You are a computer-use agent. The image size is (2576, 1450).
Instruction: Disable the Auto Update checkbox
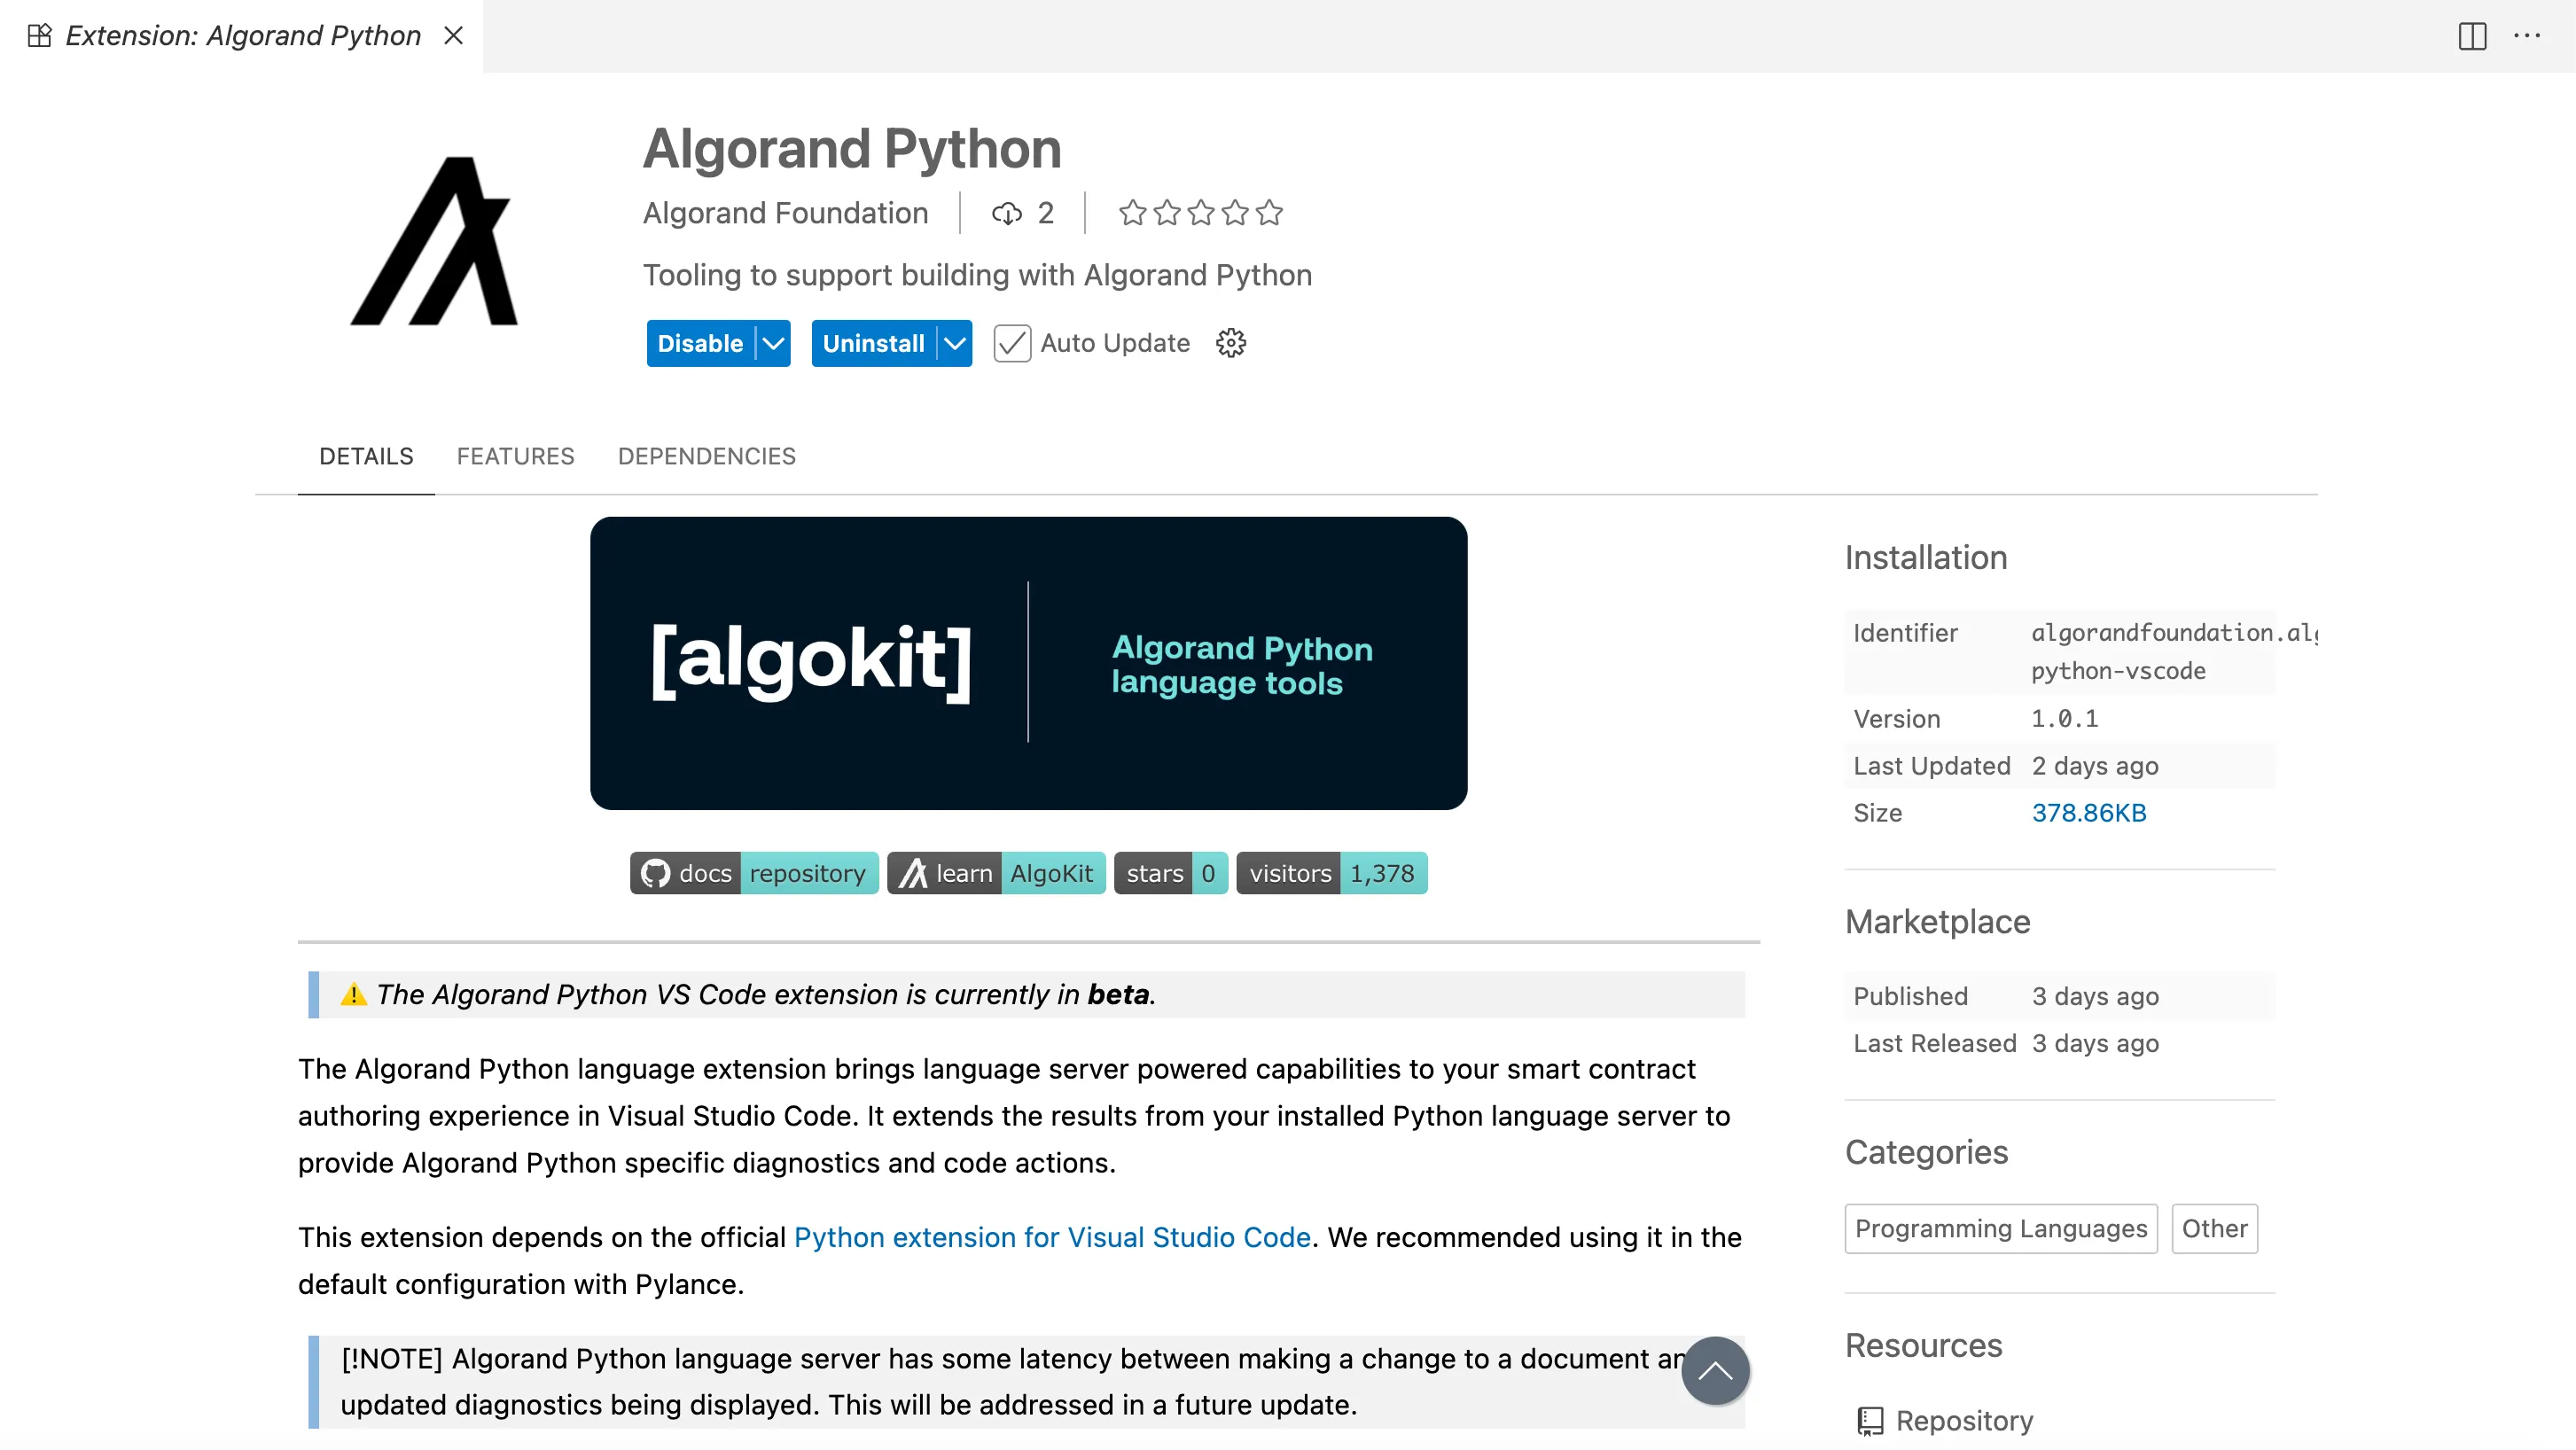[1012, 343]
